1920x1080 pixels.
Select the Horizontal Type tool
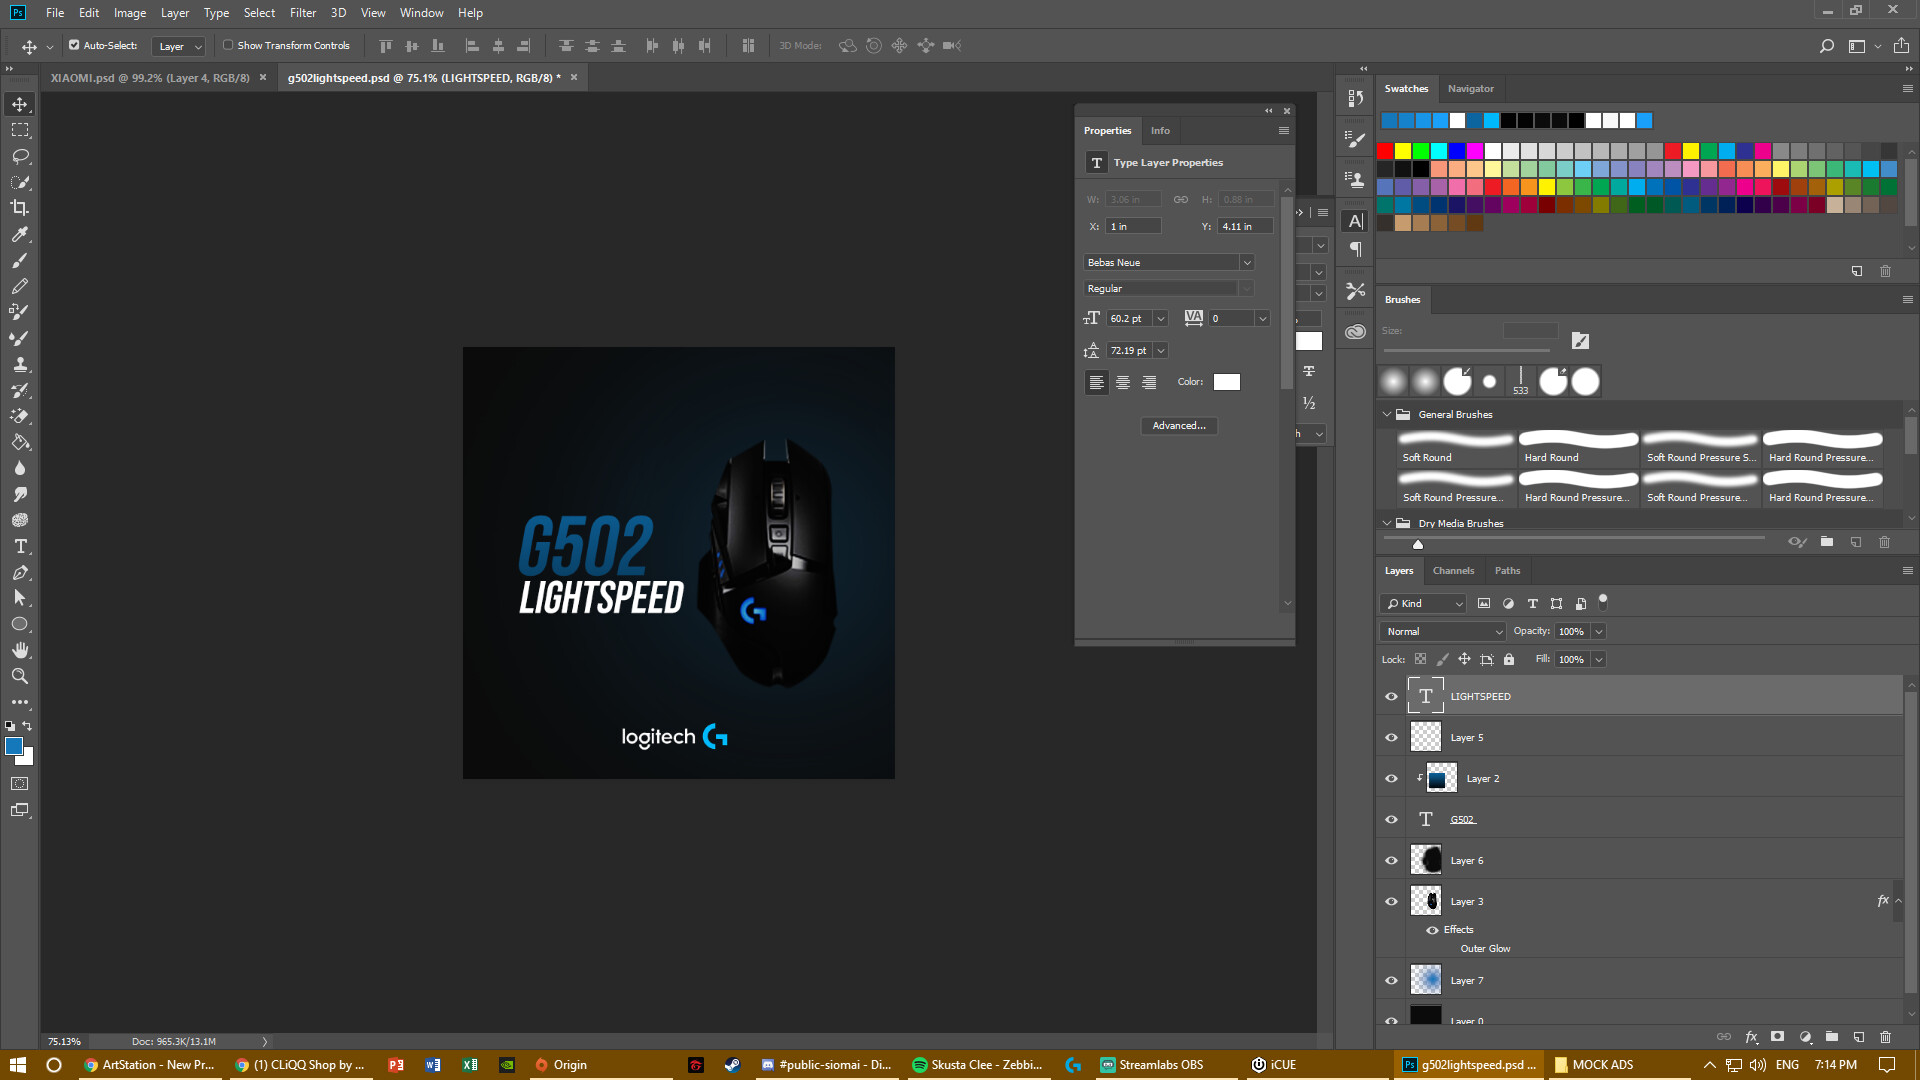[19, 546]
